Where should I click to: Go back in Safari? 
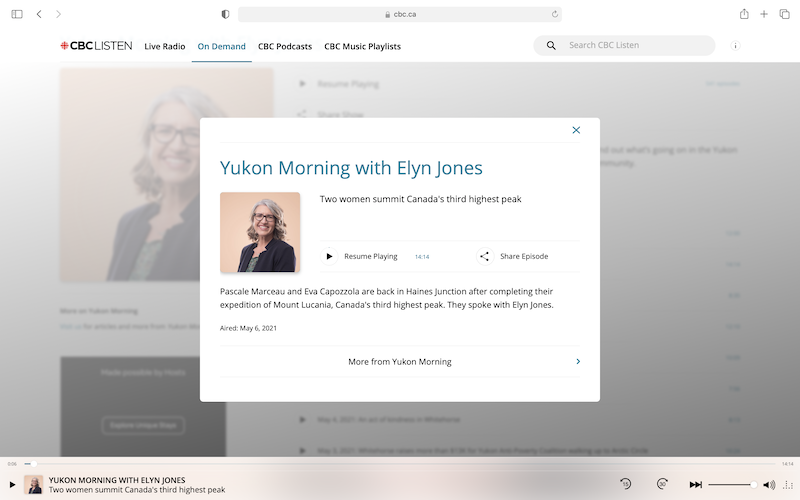point(39,14)
